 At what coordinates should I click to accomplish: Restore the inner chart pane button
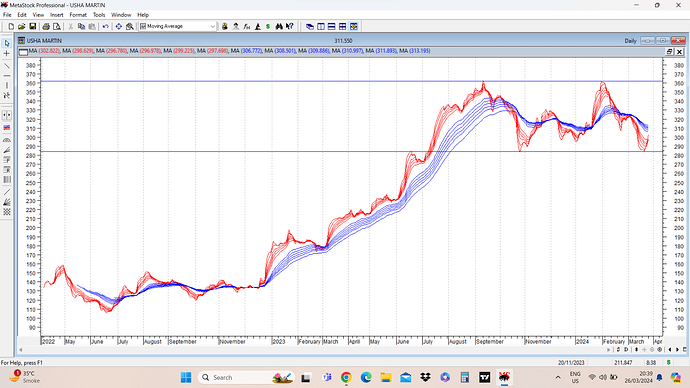(669, 51)
